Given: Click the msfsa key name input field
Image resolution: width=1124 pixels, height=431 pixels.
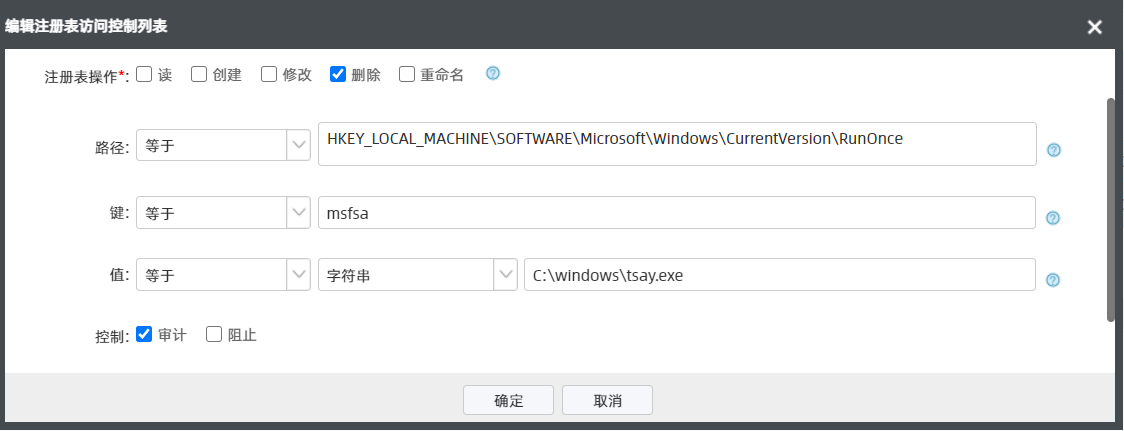Looking at the screenshot, I should pyautogui.click(x=676, y=213).
